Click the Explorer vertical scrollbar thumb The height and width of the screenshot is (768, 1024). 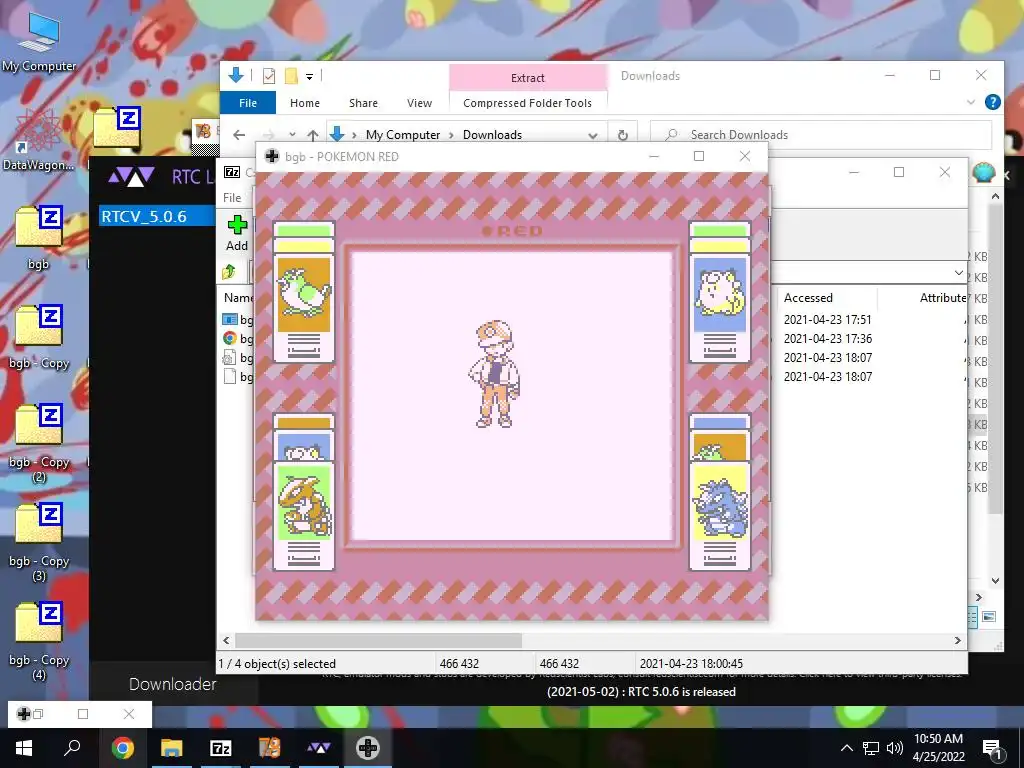(995, 358)
